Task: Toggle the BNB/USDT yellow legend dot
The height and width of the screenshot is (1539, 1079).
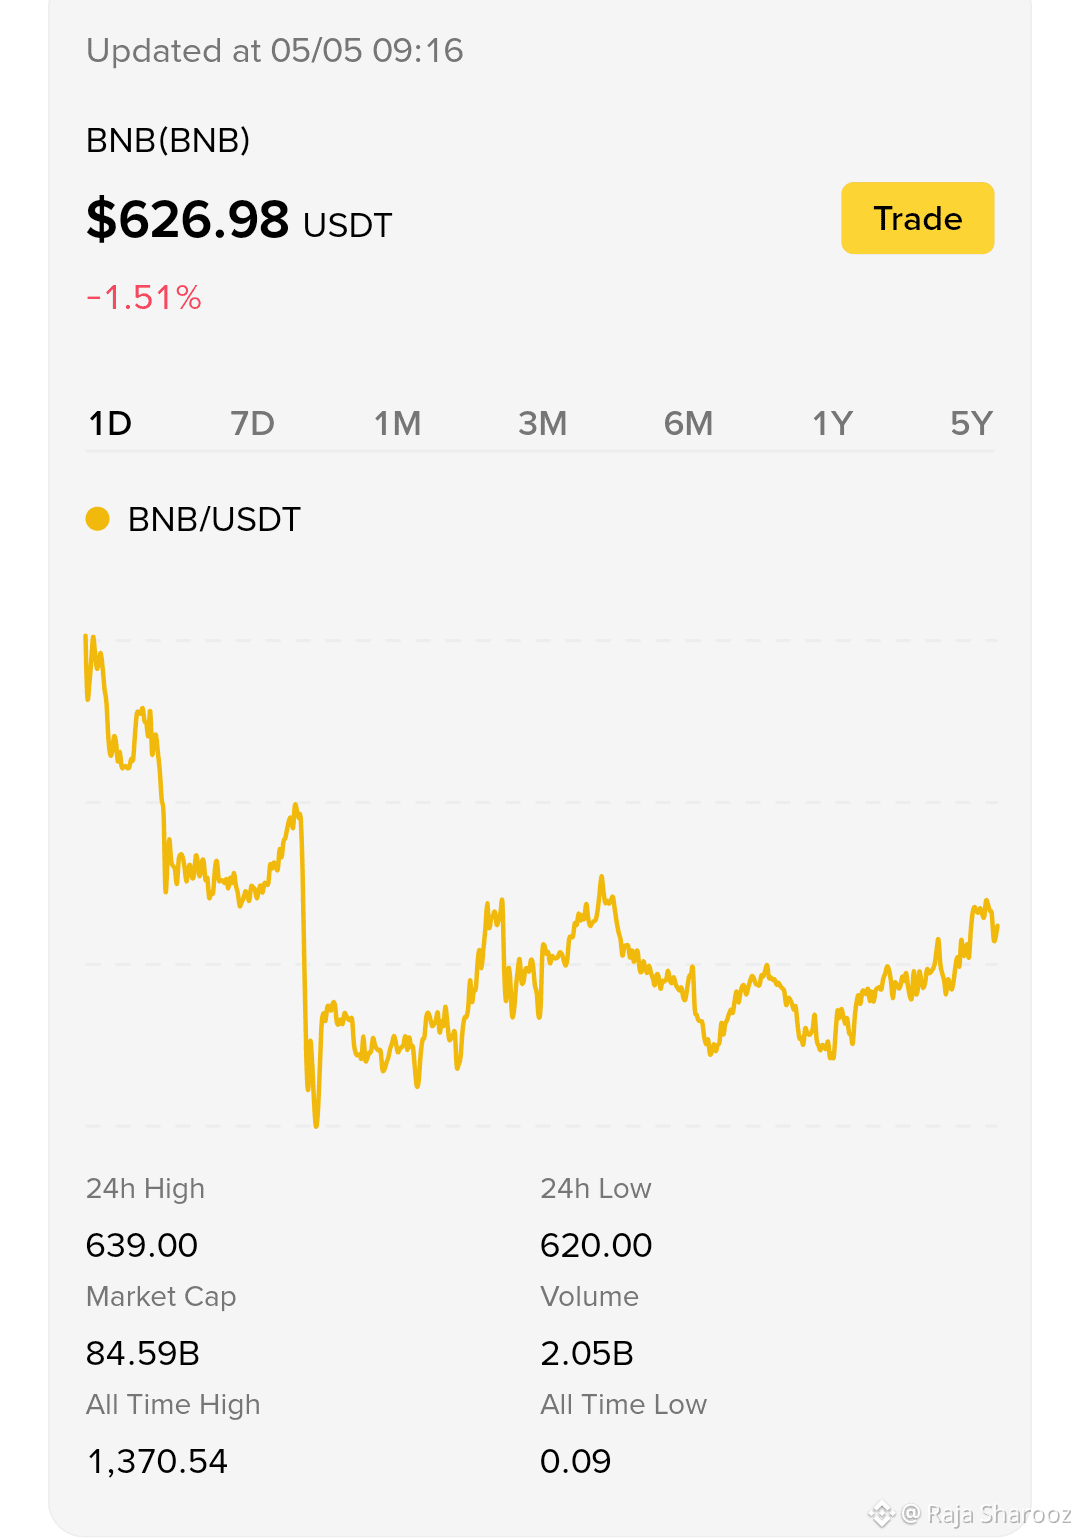Action: point(97,519)
